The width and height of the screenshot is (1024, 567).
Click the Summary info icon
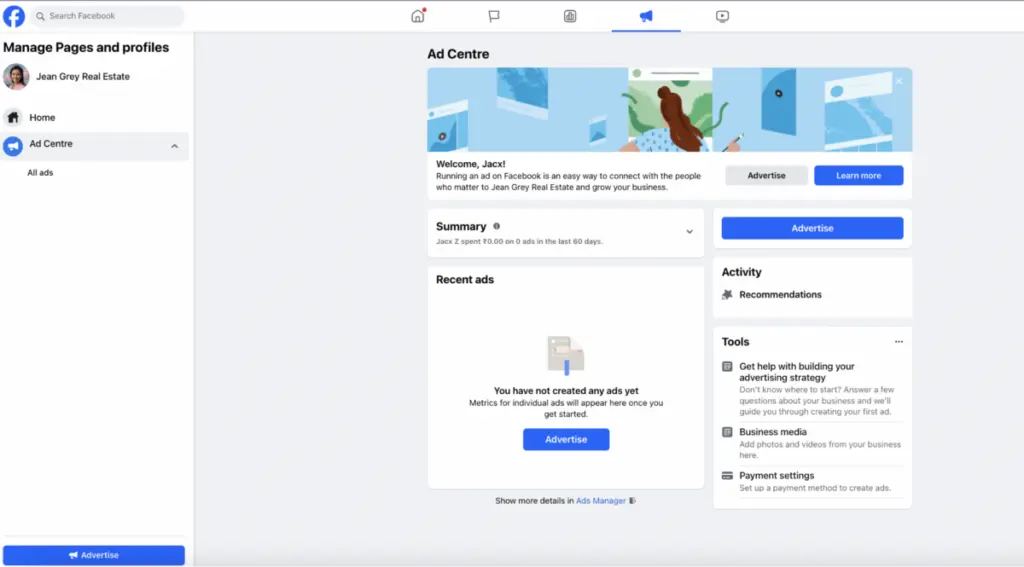pos(497,227)
